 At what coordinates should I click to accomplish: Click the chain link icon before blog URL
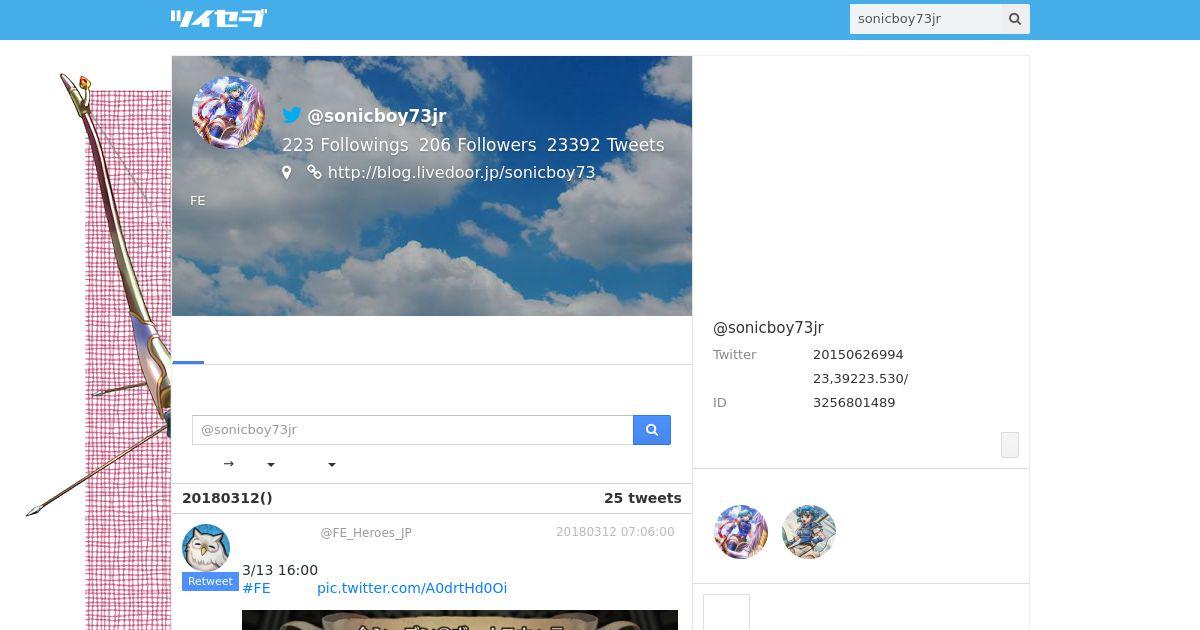tap(314, 172)
